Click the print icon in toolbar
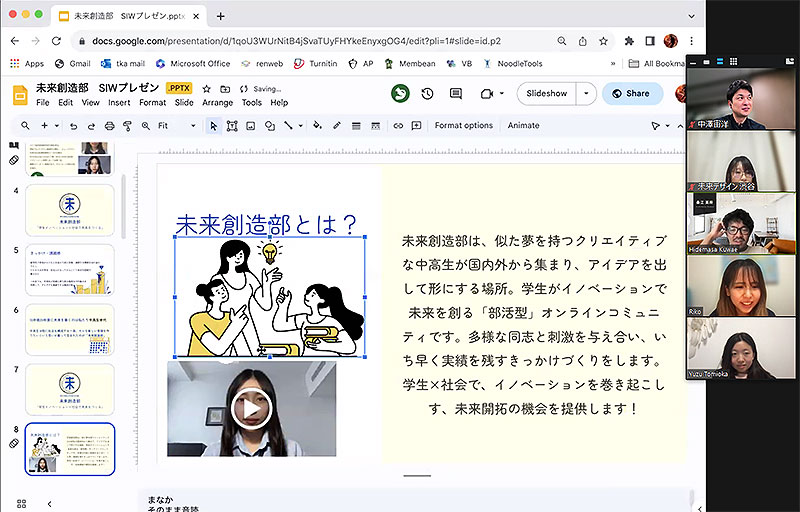800x512 pixels. point(109,126)
